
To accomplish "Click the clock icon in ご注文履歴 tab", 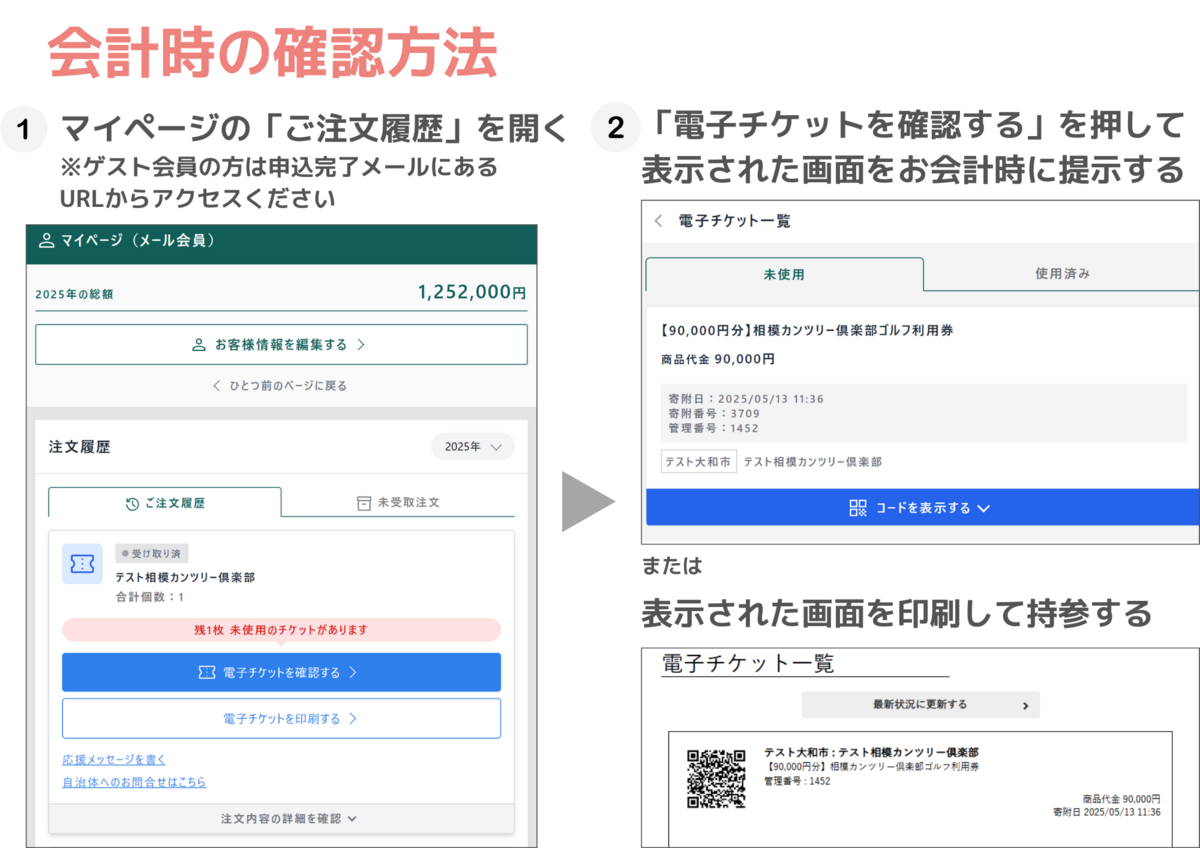I will [132, 503].
